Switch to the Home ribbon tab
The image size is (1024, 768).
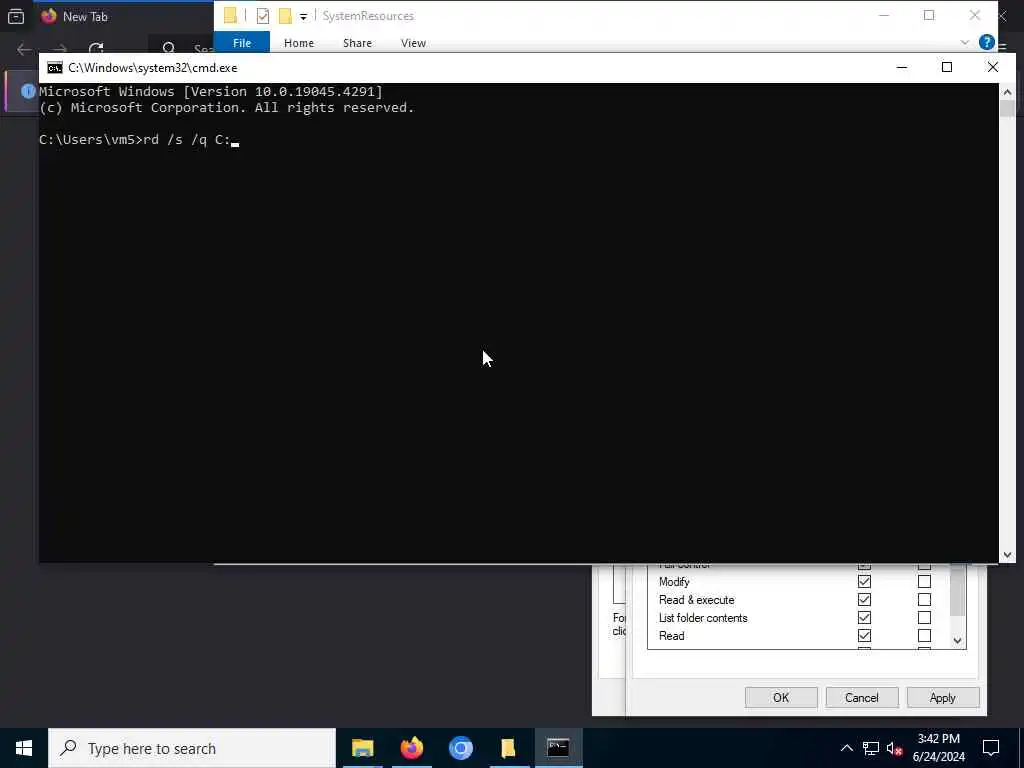pyautogui.click(x=299, y=42)
